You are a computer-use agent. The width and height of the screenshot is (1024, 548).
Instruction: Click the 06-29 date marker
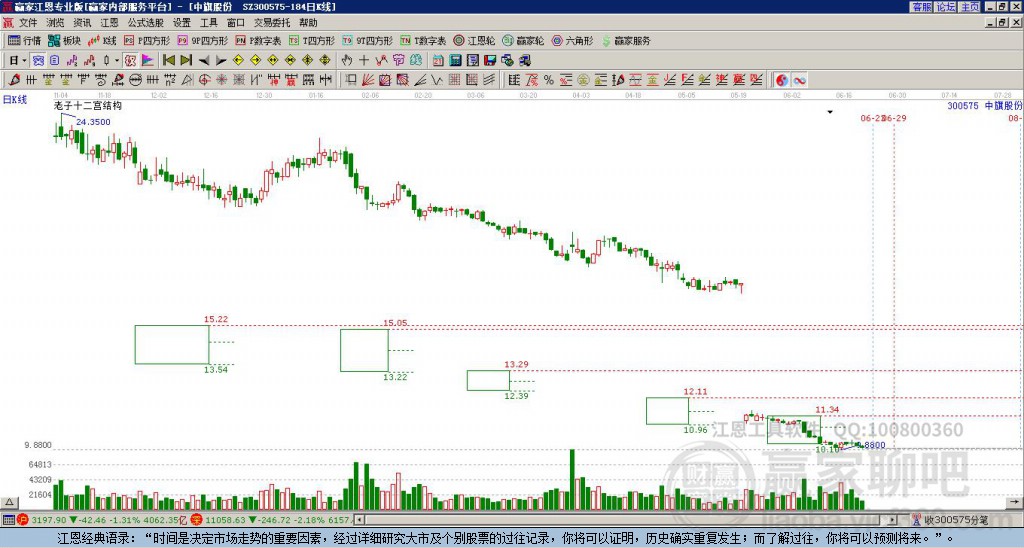point(895,118)
